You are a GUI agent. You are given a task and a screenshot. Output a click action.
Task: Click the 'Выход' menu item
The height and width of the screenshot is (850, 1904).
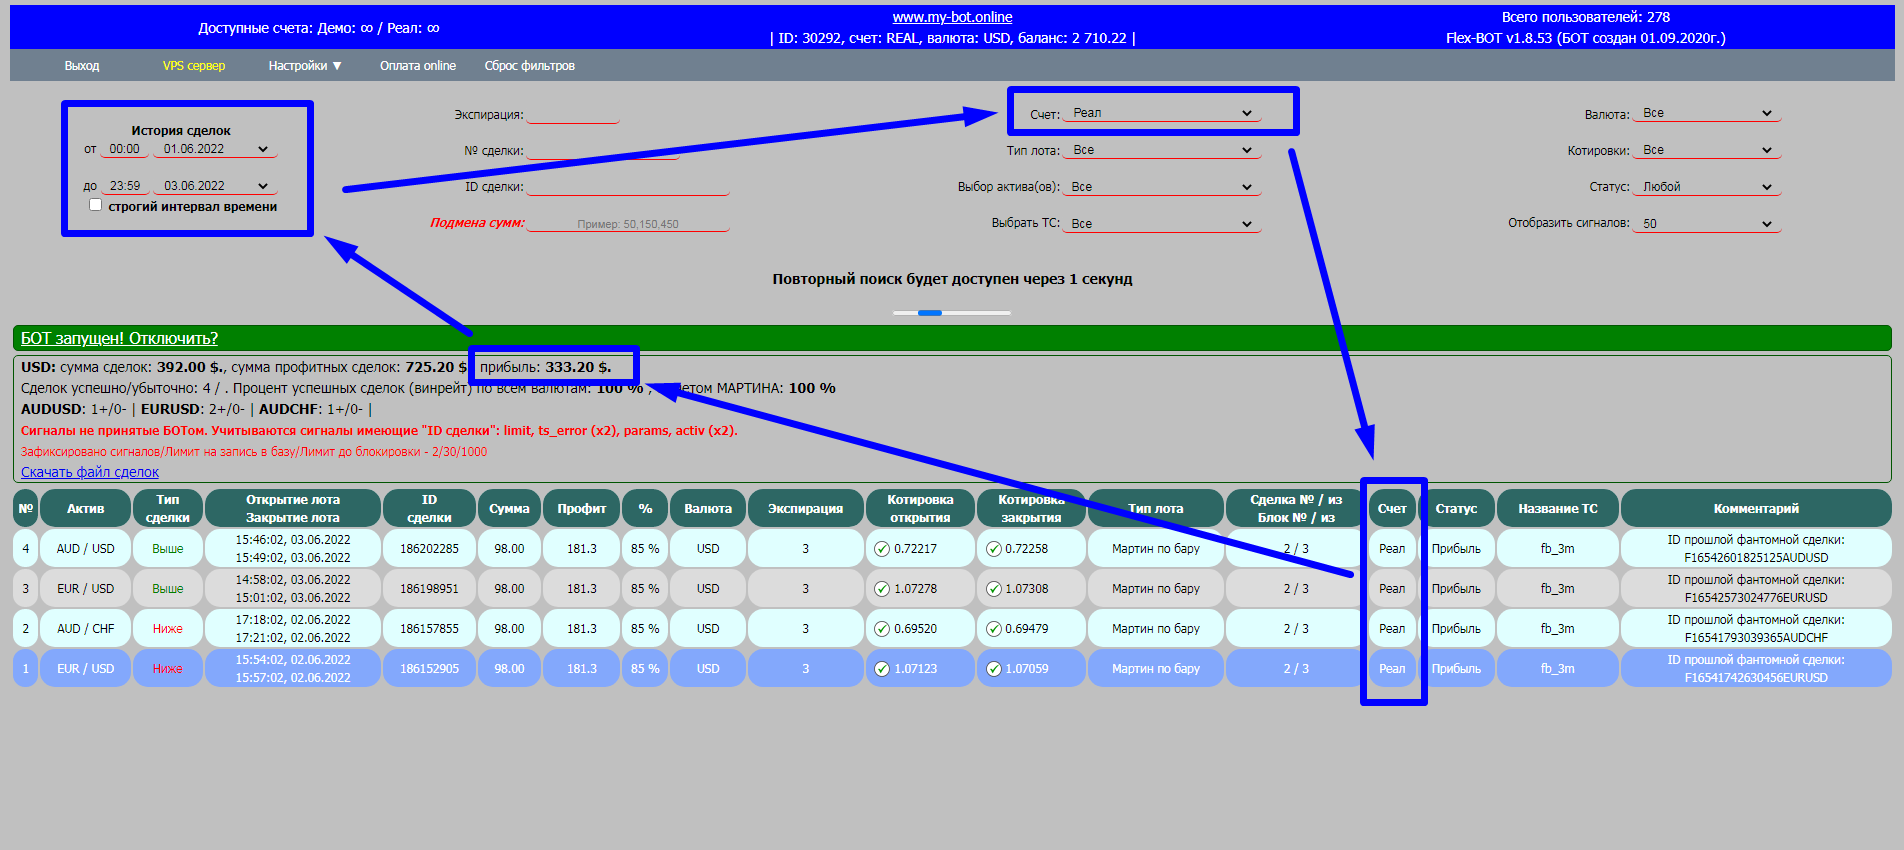tap(82, 66)
